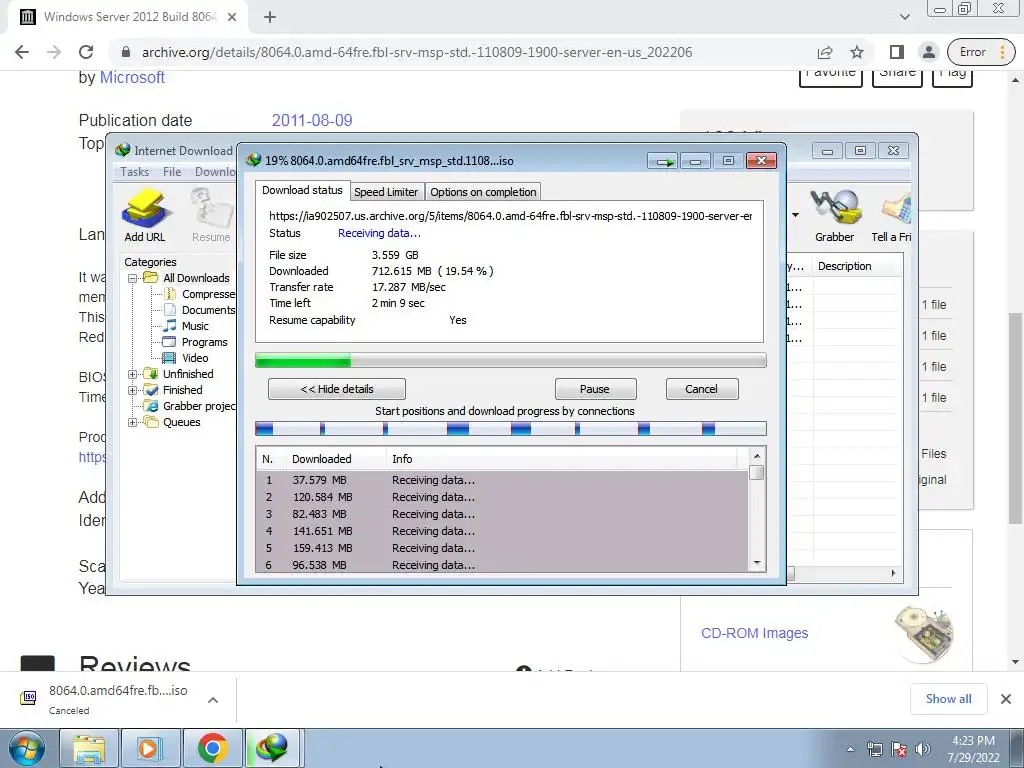
Task: Click the taskbar clock showing 4:23 PM
Action: coord(973,749)
